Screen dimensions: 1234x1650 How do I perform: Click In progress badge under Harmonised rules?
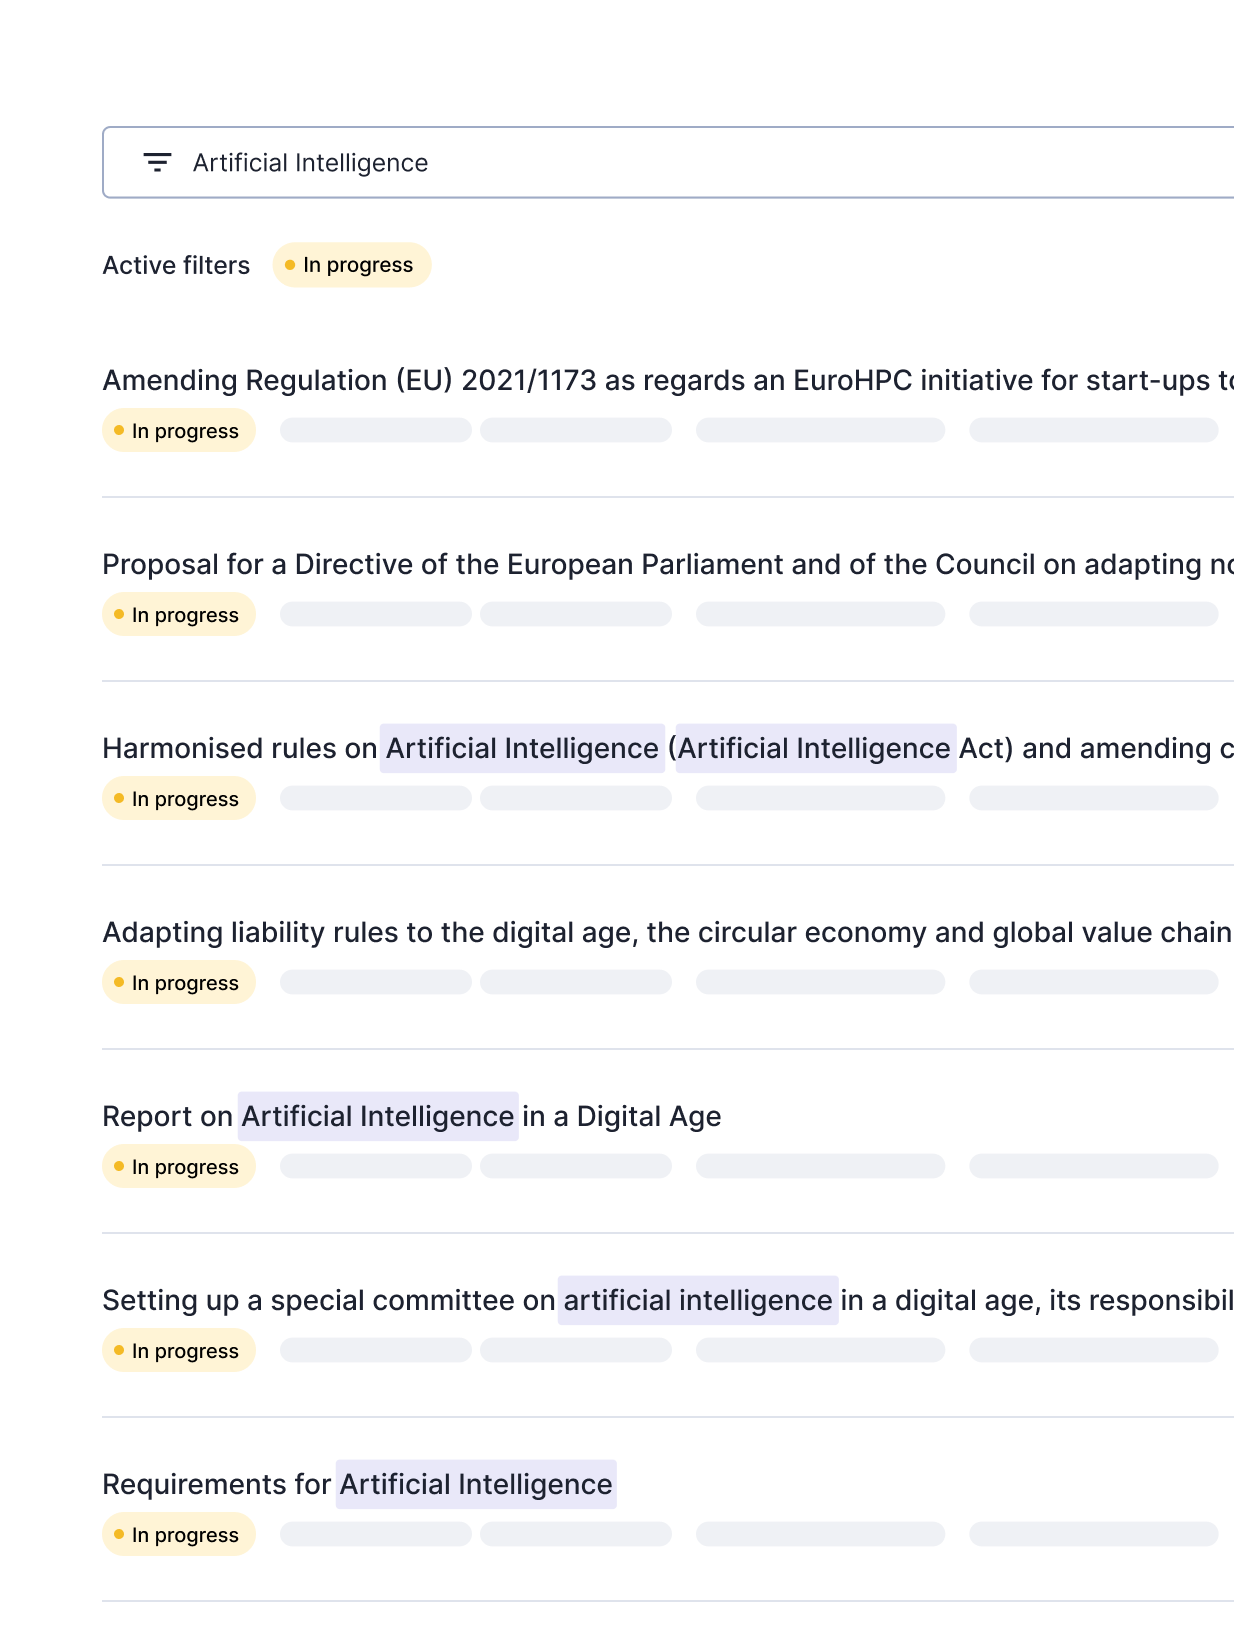click(x=179, y=798)
